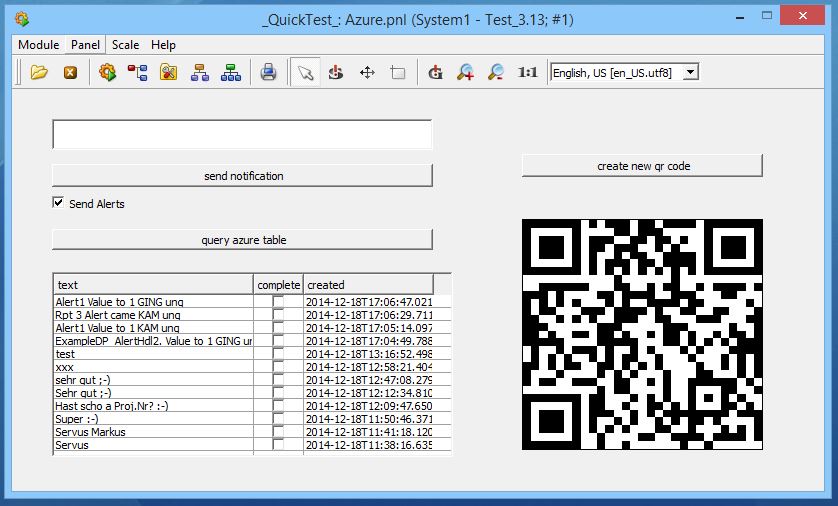Open the Help menu
Screen dimensions: 838x506
coord(164,45)
